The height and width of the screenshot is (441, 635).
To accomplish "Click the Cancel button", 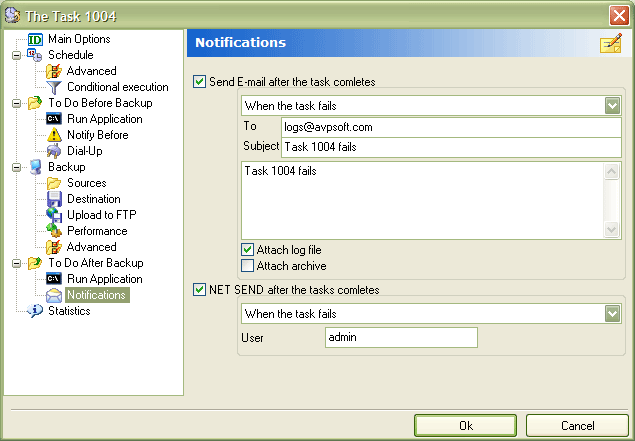I will [x=577, y=426].
